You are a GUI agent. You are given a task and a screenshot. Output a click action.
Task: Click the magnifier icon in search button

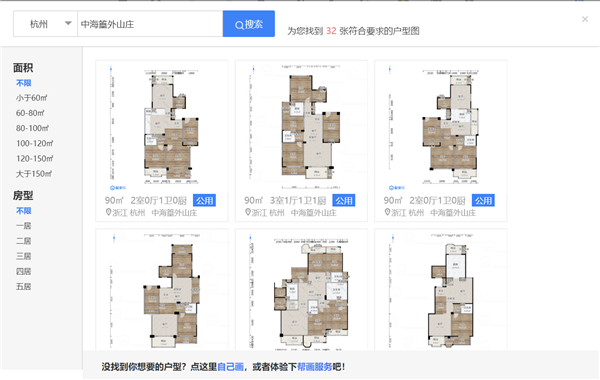pos(239,25)
